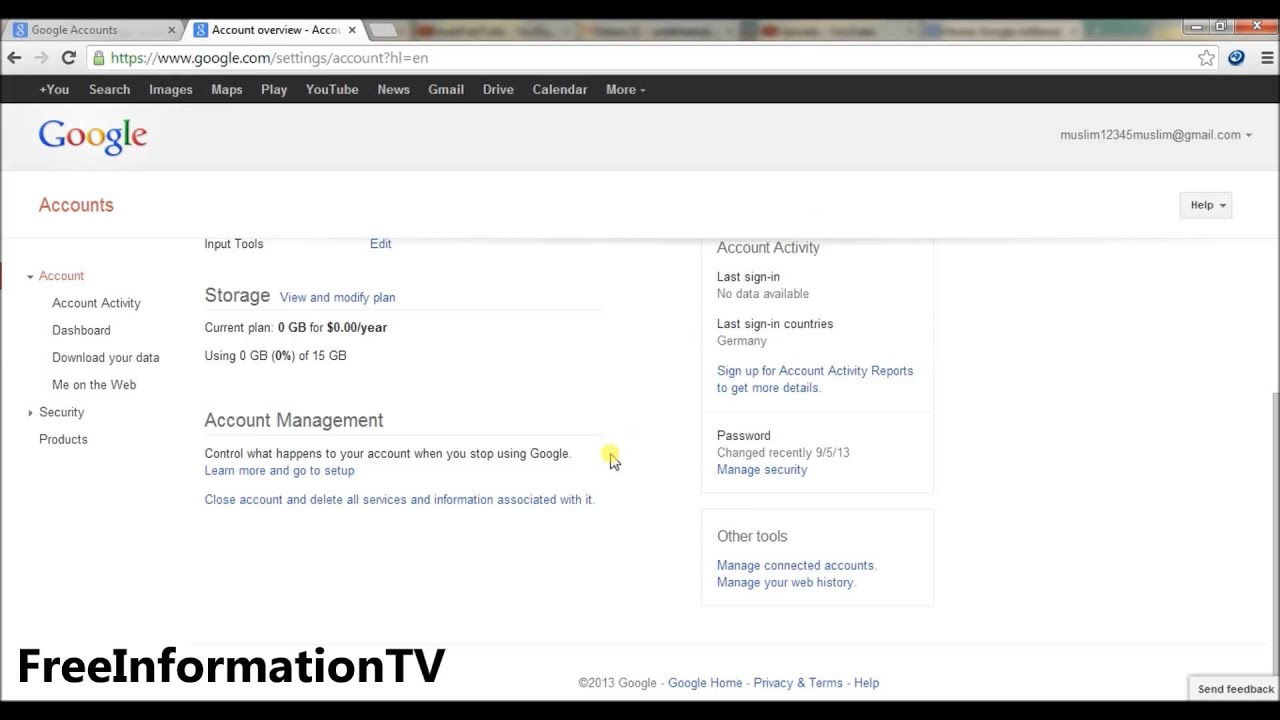This screenshot has width=1280, height=720.
Task: Open YouTube in the Google bar
Action: (x=332, y=90)
